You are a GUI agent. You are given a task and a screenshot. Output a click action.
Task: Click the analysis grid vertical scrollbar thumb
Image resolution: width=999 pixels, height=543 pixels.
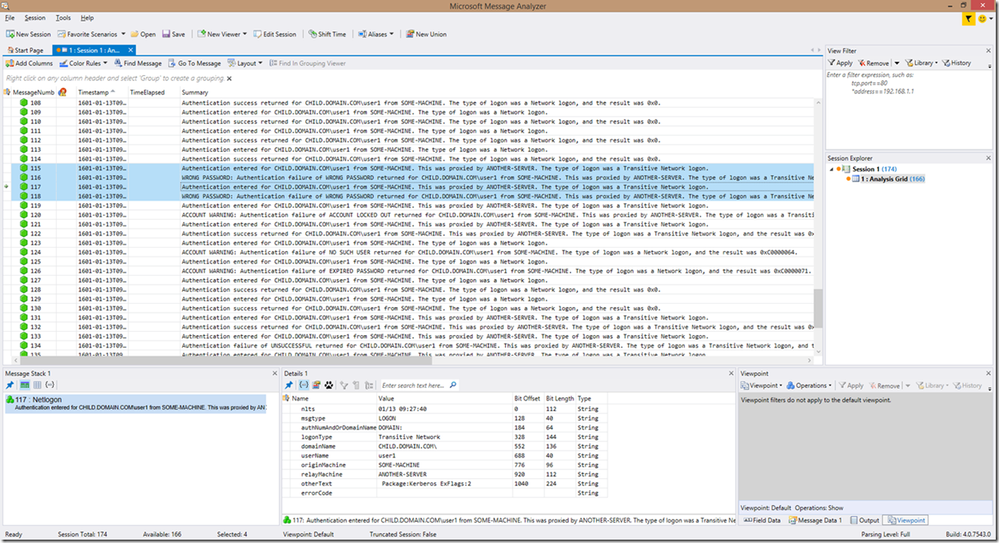tap(818, 308)
